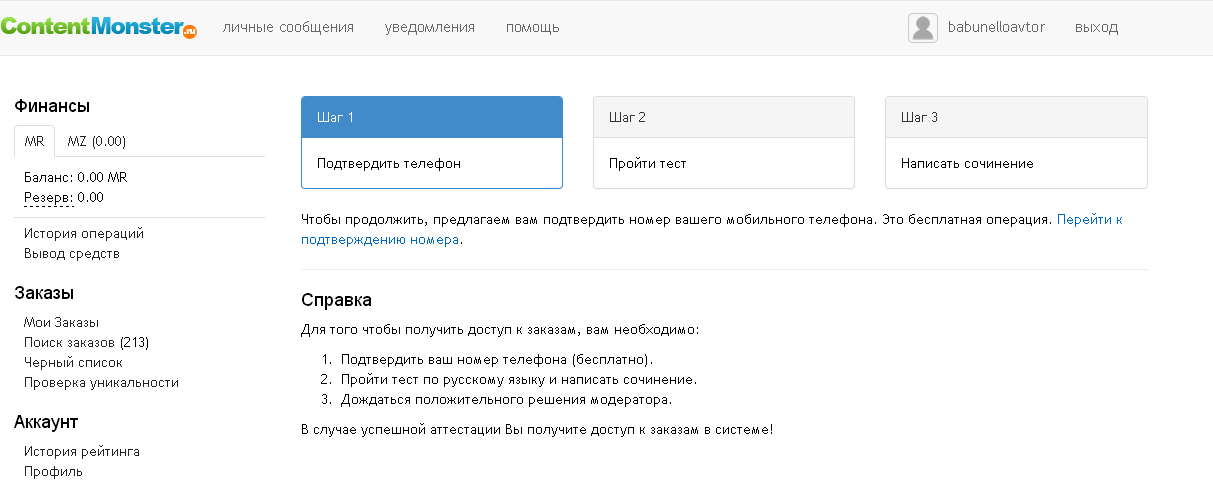1213x484 pixels.
Task: Click Пройти тест step text
Action: [x=648, y=163]
